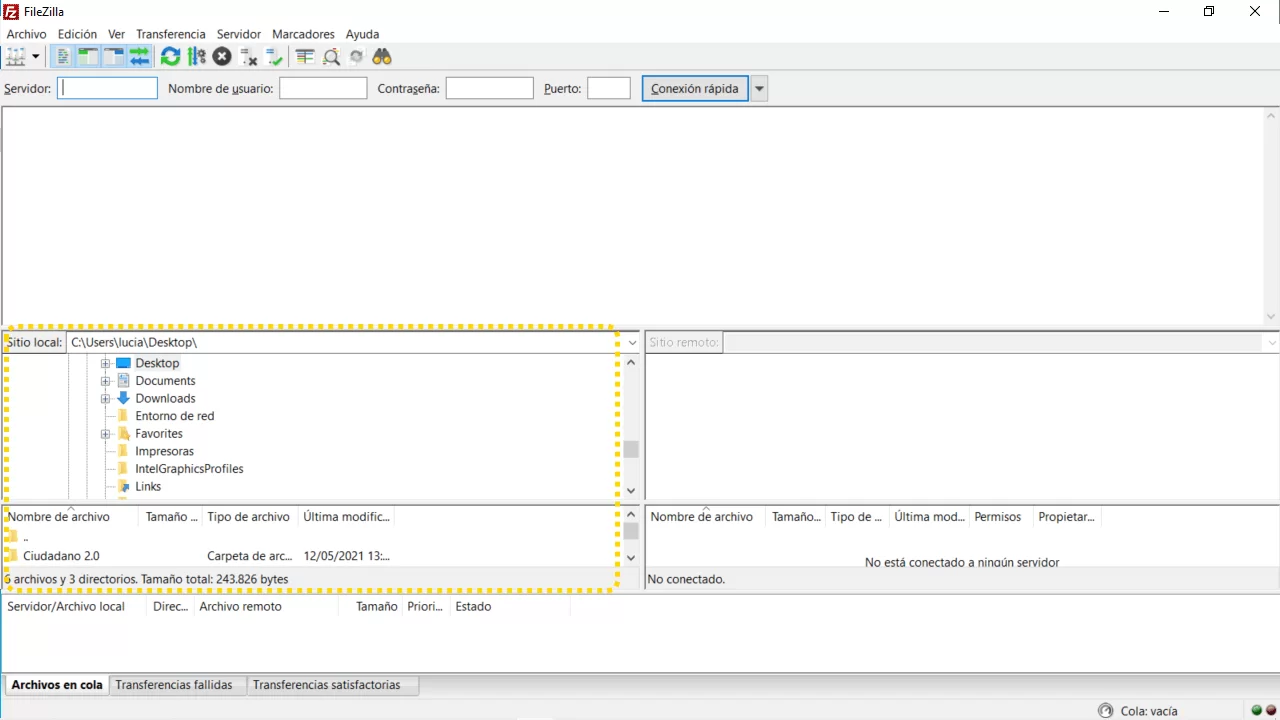Click the Servidor input field
Viewport: 1280px width, 720px height.
107,88
